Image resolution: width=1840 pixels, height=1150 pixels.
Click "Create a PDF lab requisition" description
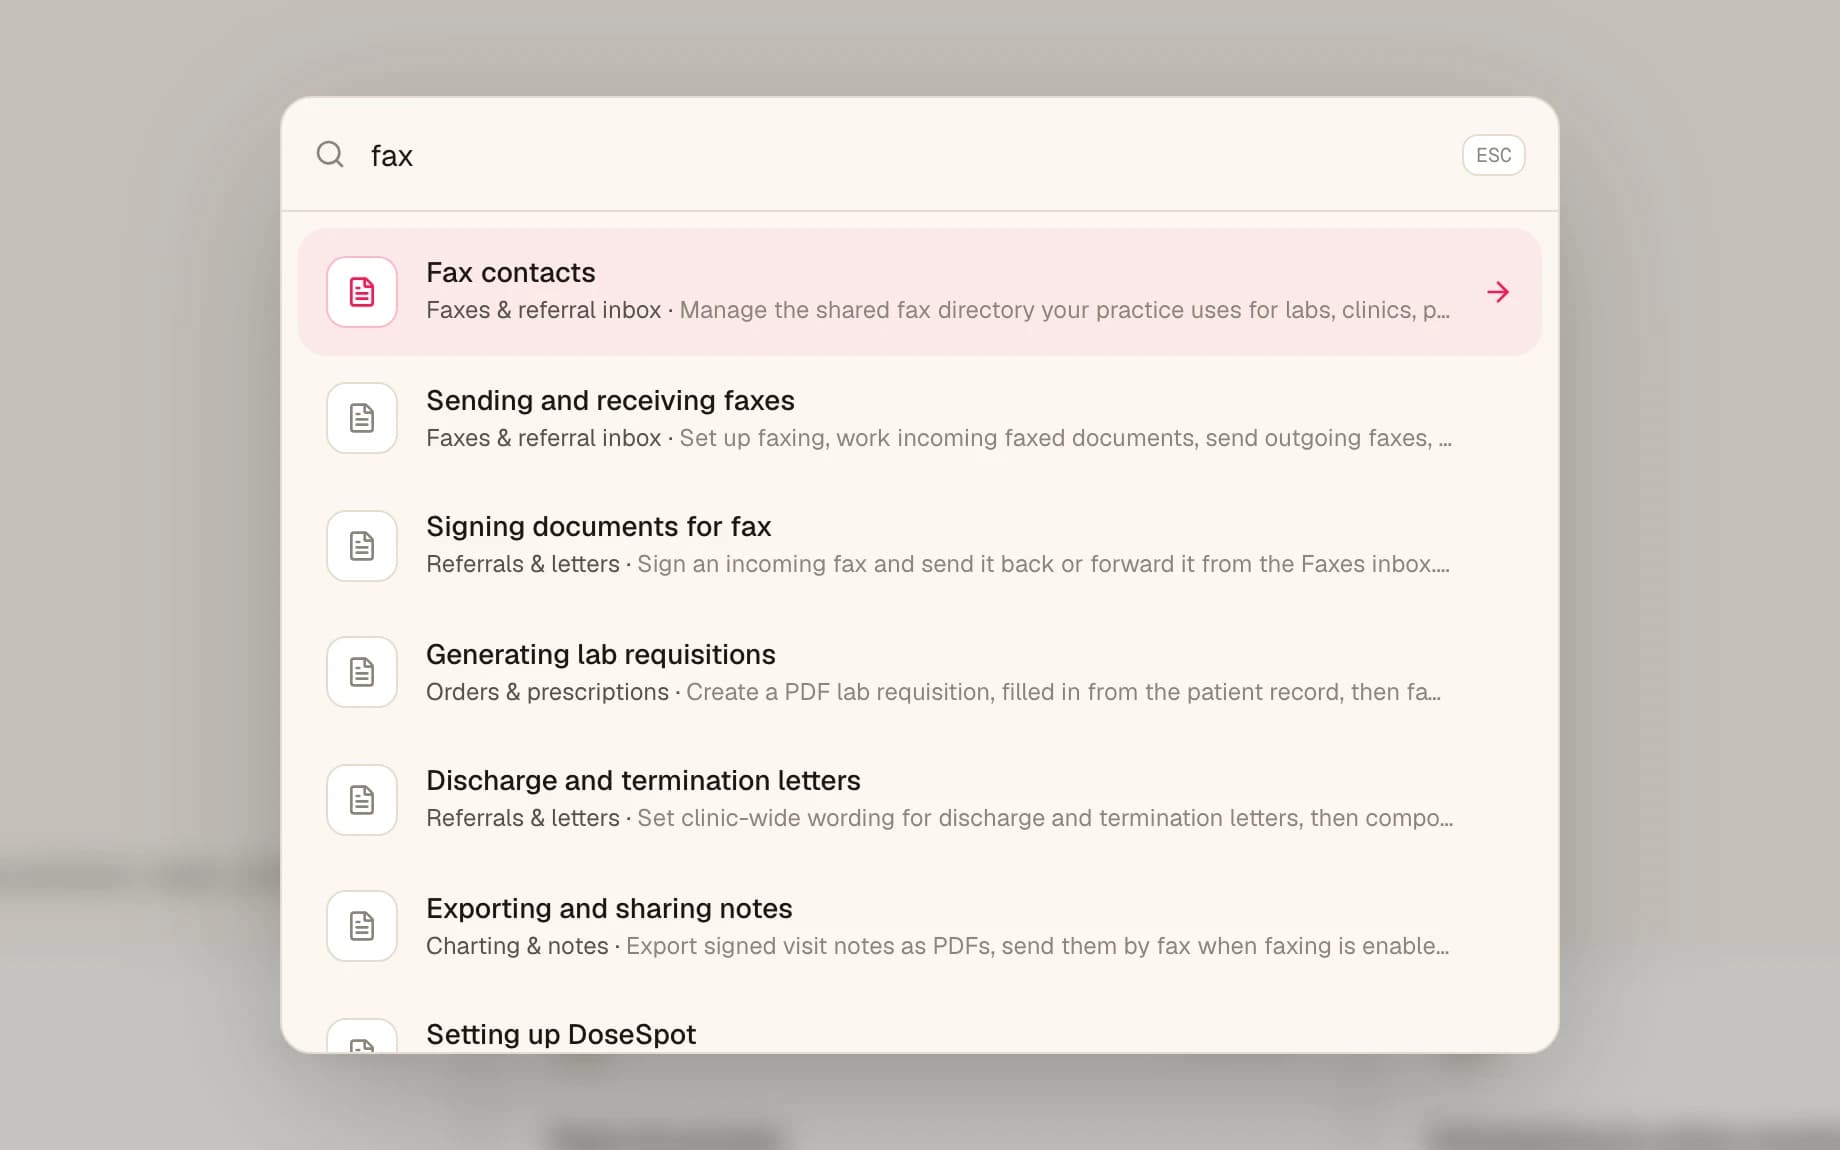click(1063, 692)
